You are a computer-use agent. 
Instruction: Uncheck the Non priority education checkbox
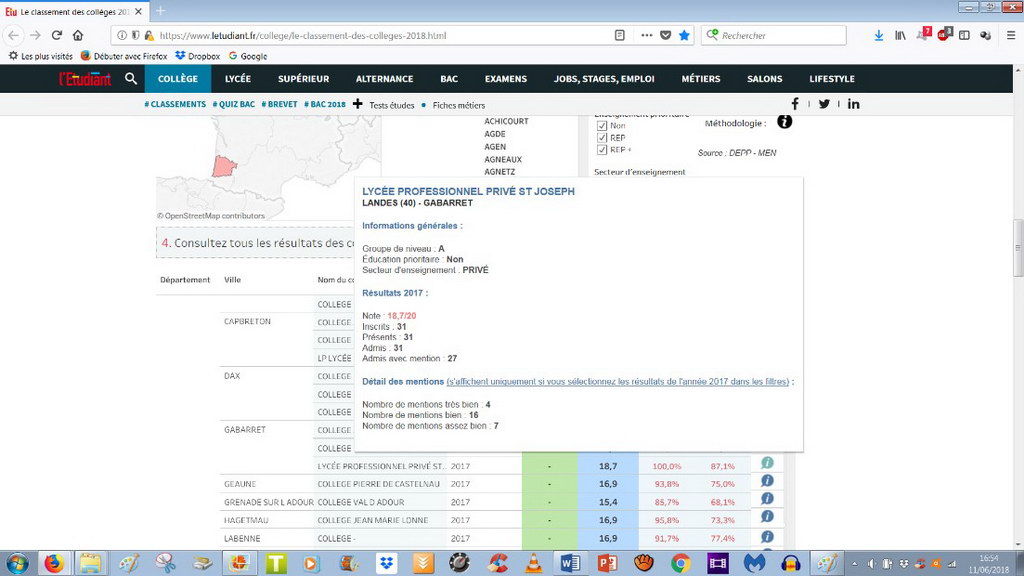pyautogui.click(x=601, y=125)
